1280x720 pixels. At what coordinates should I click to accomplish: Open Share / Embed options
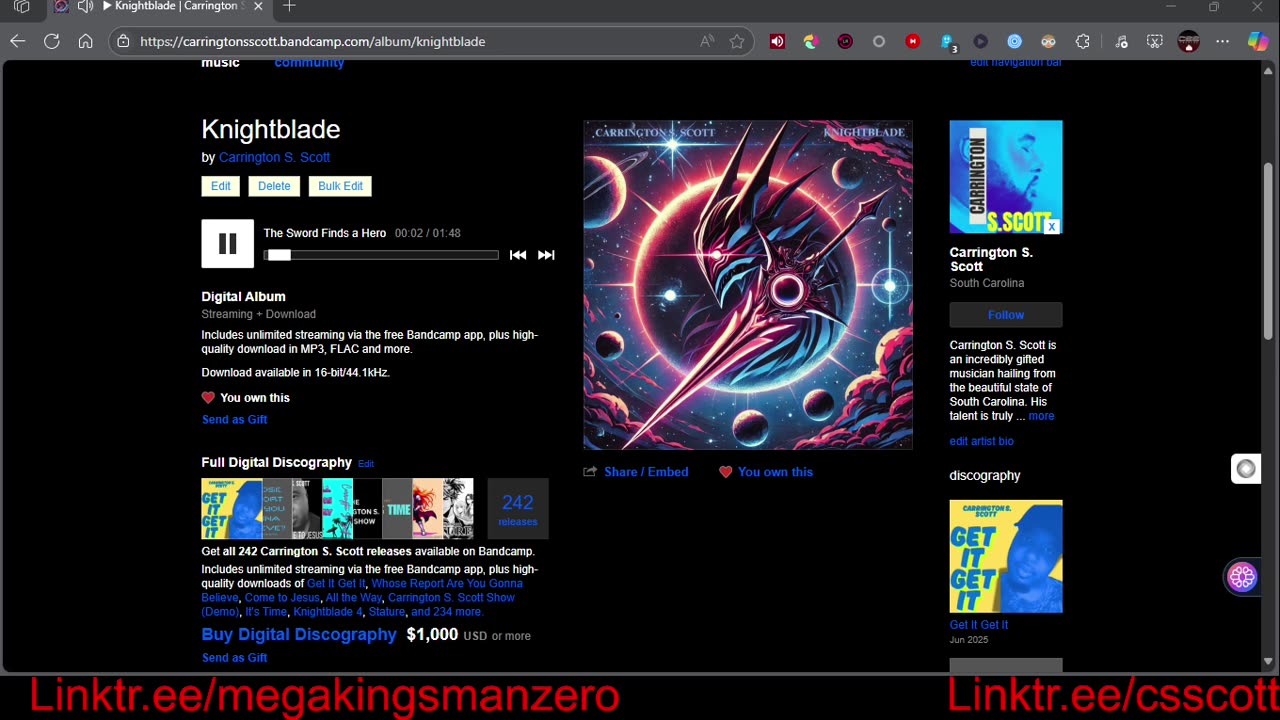tap(646, 472)
